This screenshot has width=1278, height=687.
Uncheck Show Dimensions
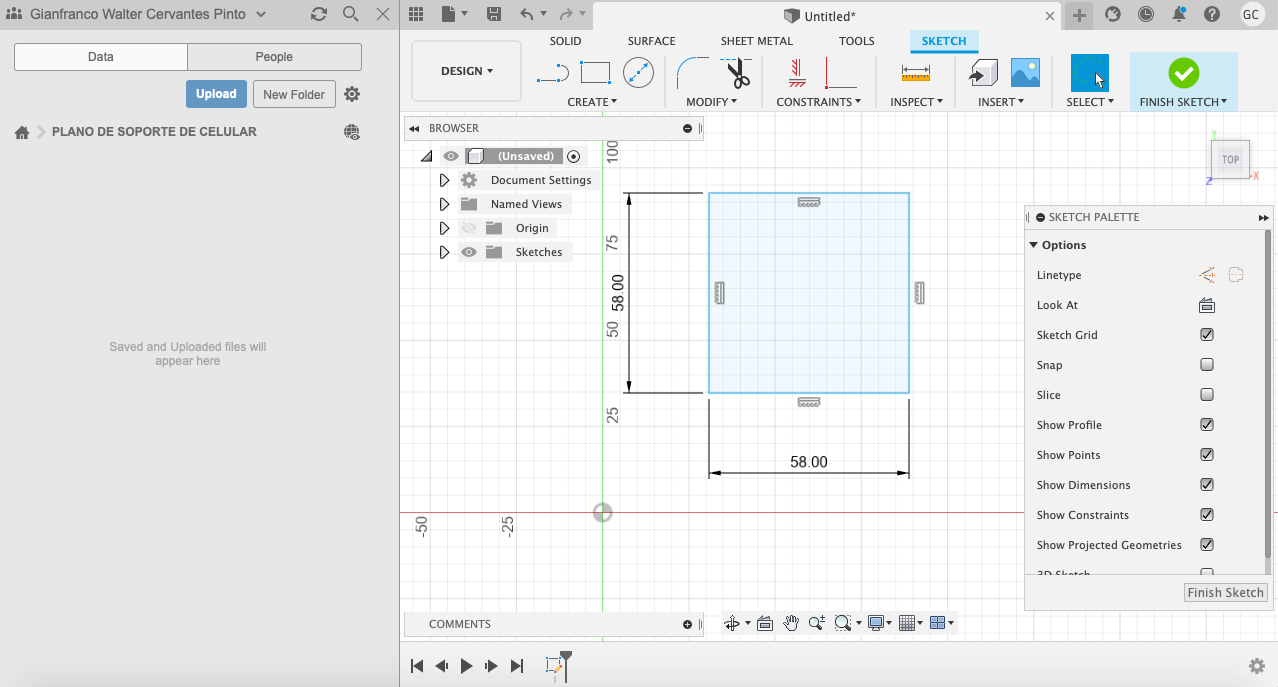click(x=1207, y=485)
